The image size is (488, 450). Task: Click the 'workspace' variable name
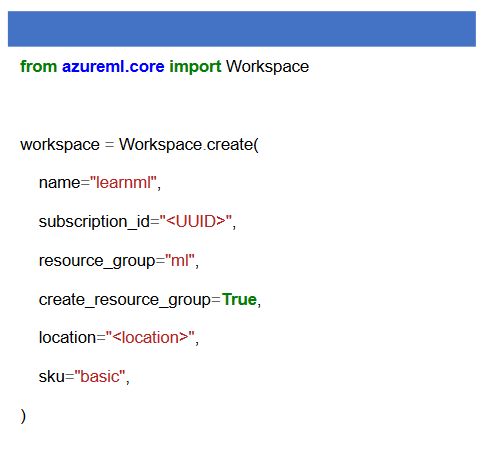pos(60,145)
